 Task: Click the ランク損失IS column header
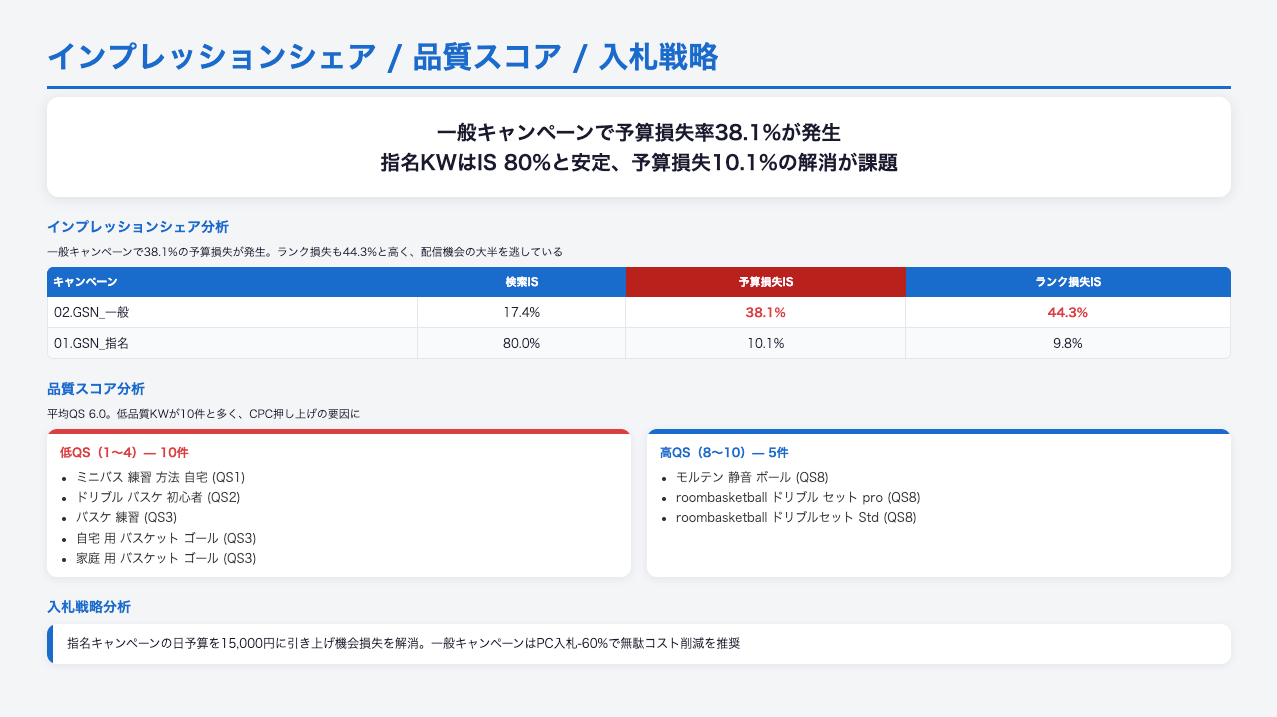point(1067,283)
